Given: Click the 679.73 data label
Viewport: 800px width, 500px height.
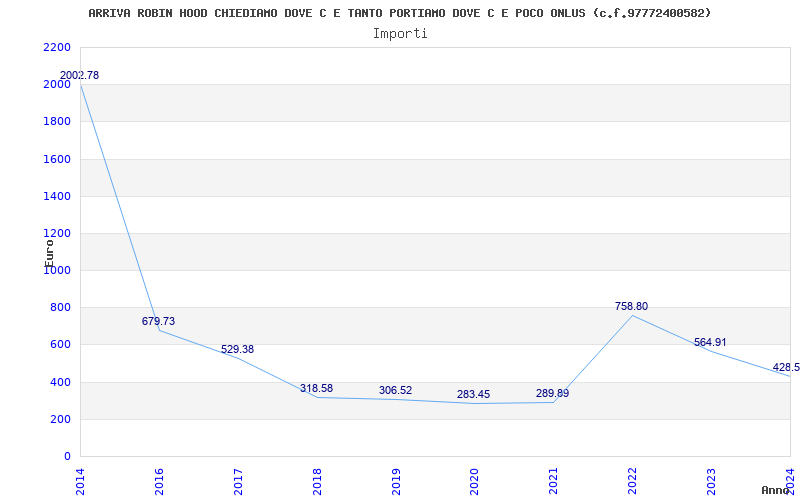Looking at the screenshot, I should (158, 321).
